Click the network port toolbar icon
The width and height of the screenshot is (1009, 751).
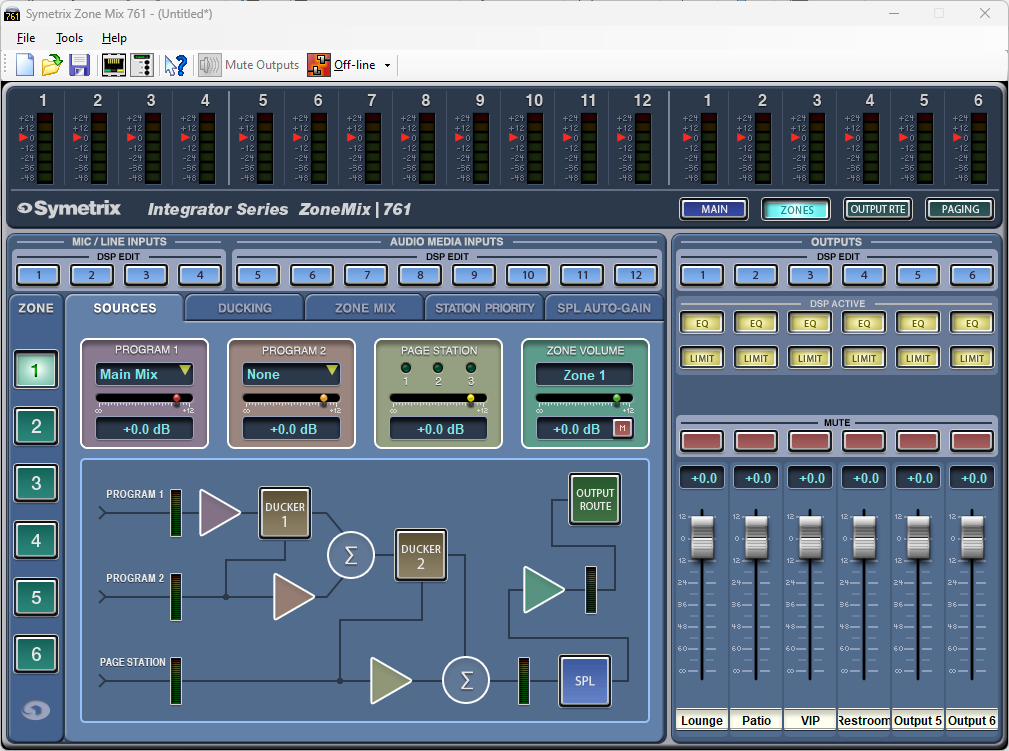click(114, 65)
